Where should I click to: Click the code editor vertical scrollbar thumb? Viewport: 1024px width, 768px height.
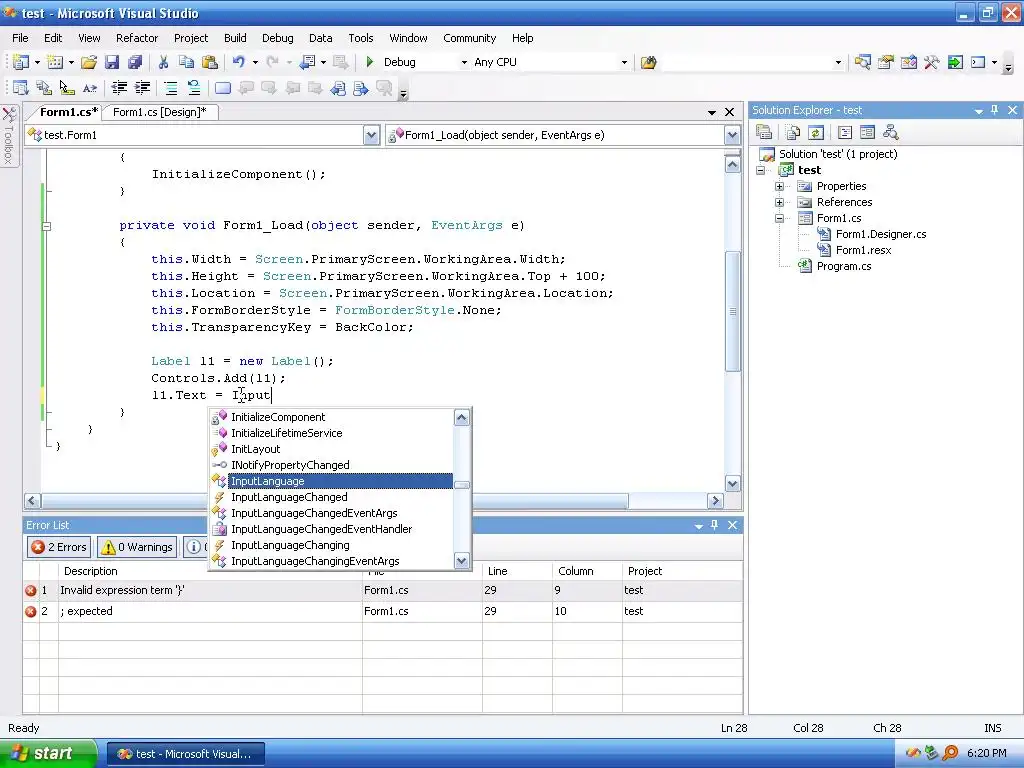coord(733,312)
